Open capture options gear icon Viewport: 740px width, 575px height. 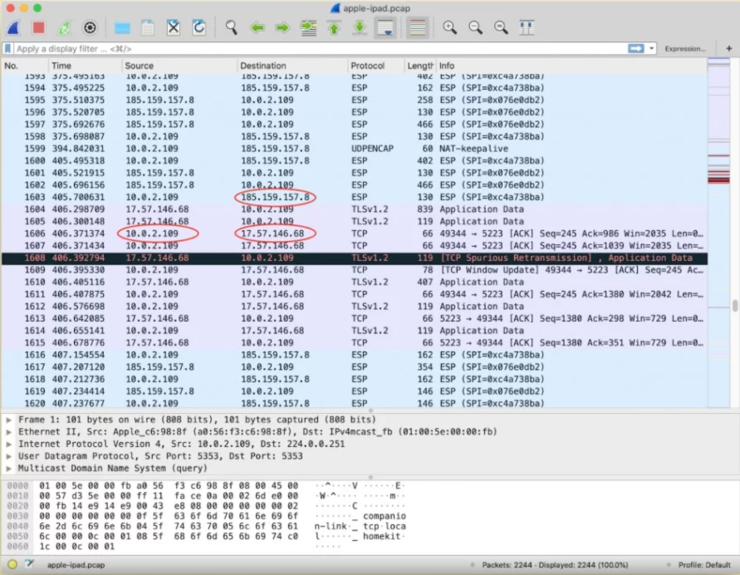coord(90,27)
